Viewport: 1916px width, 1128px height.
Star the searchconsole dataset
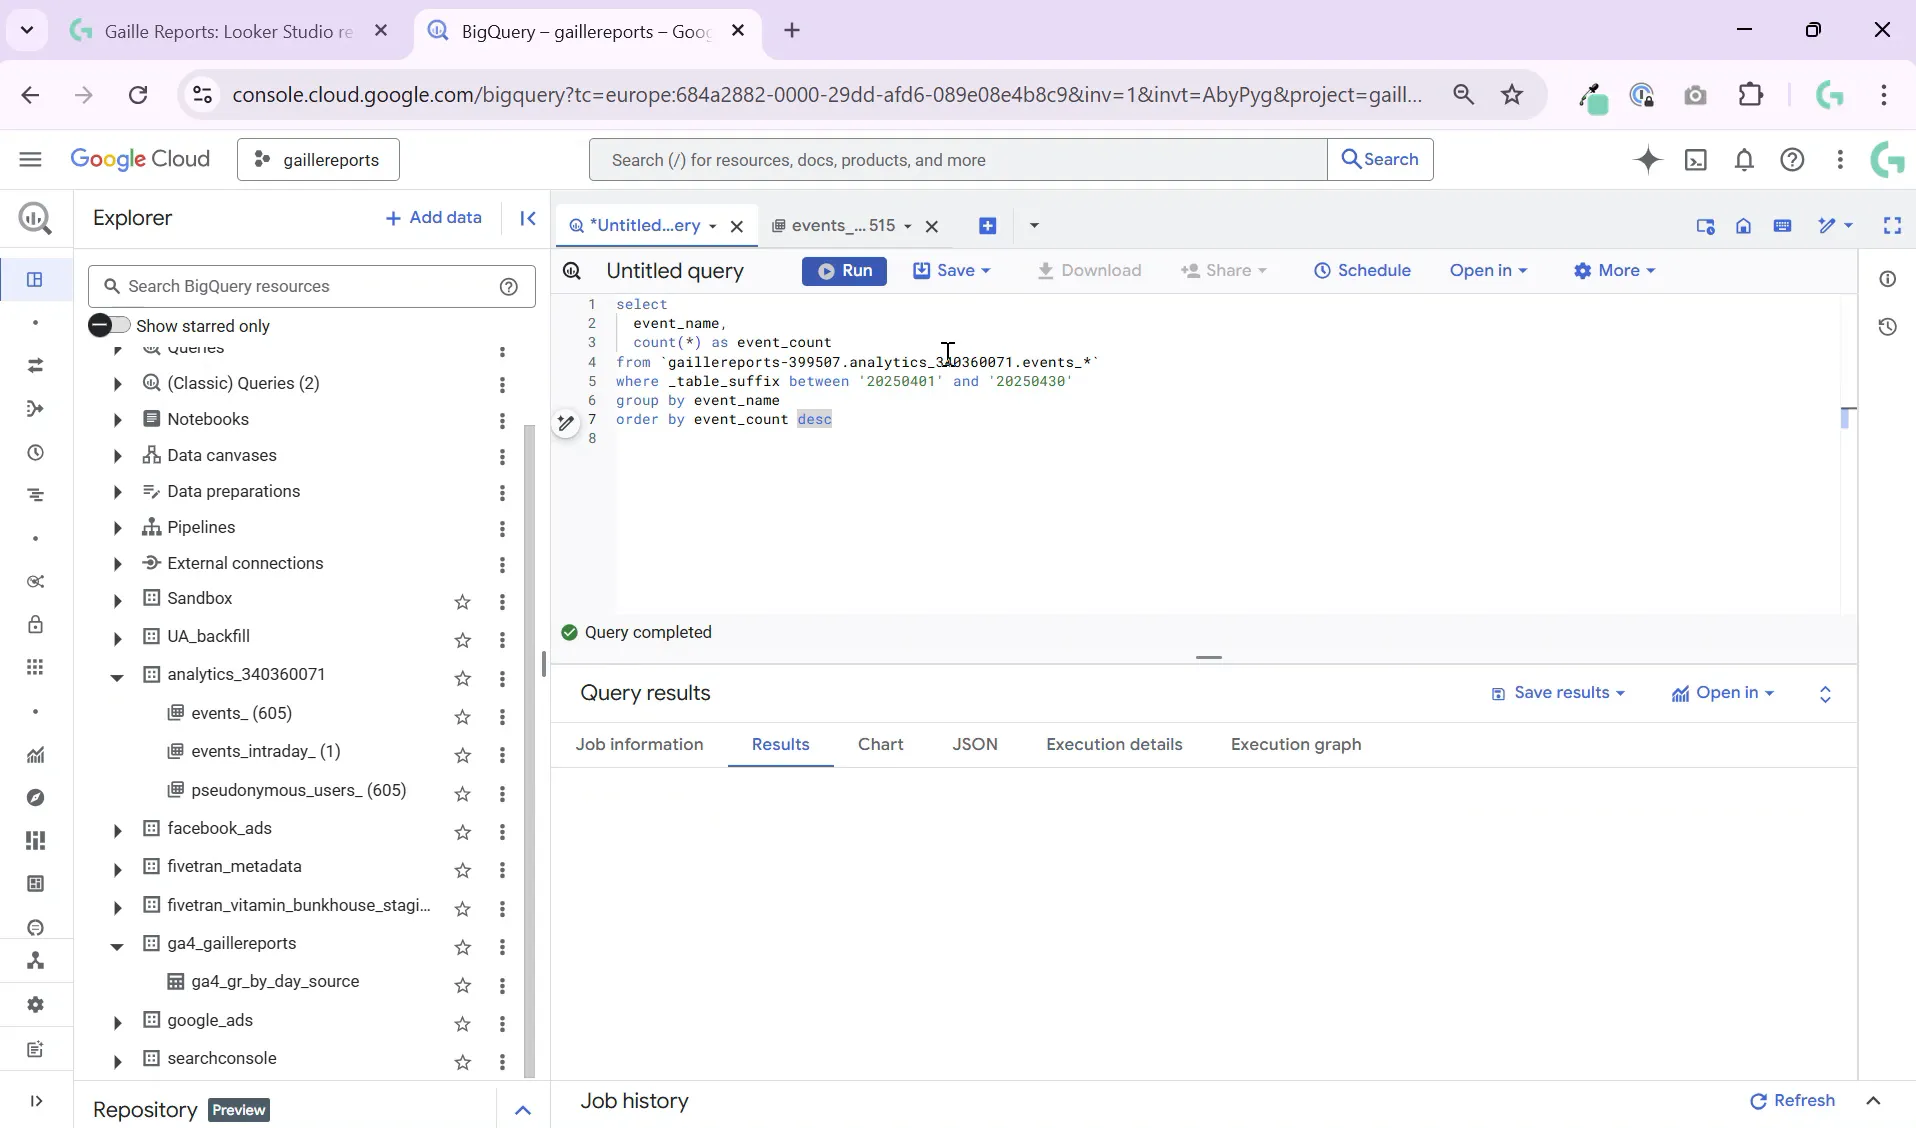[x=462, y=1062]
